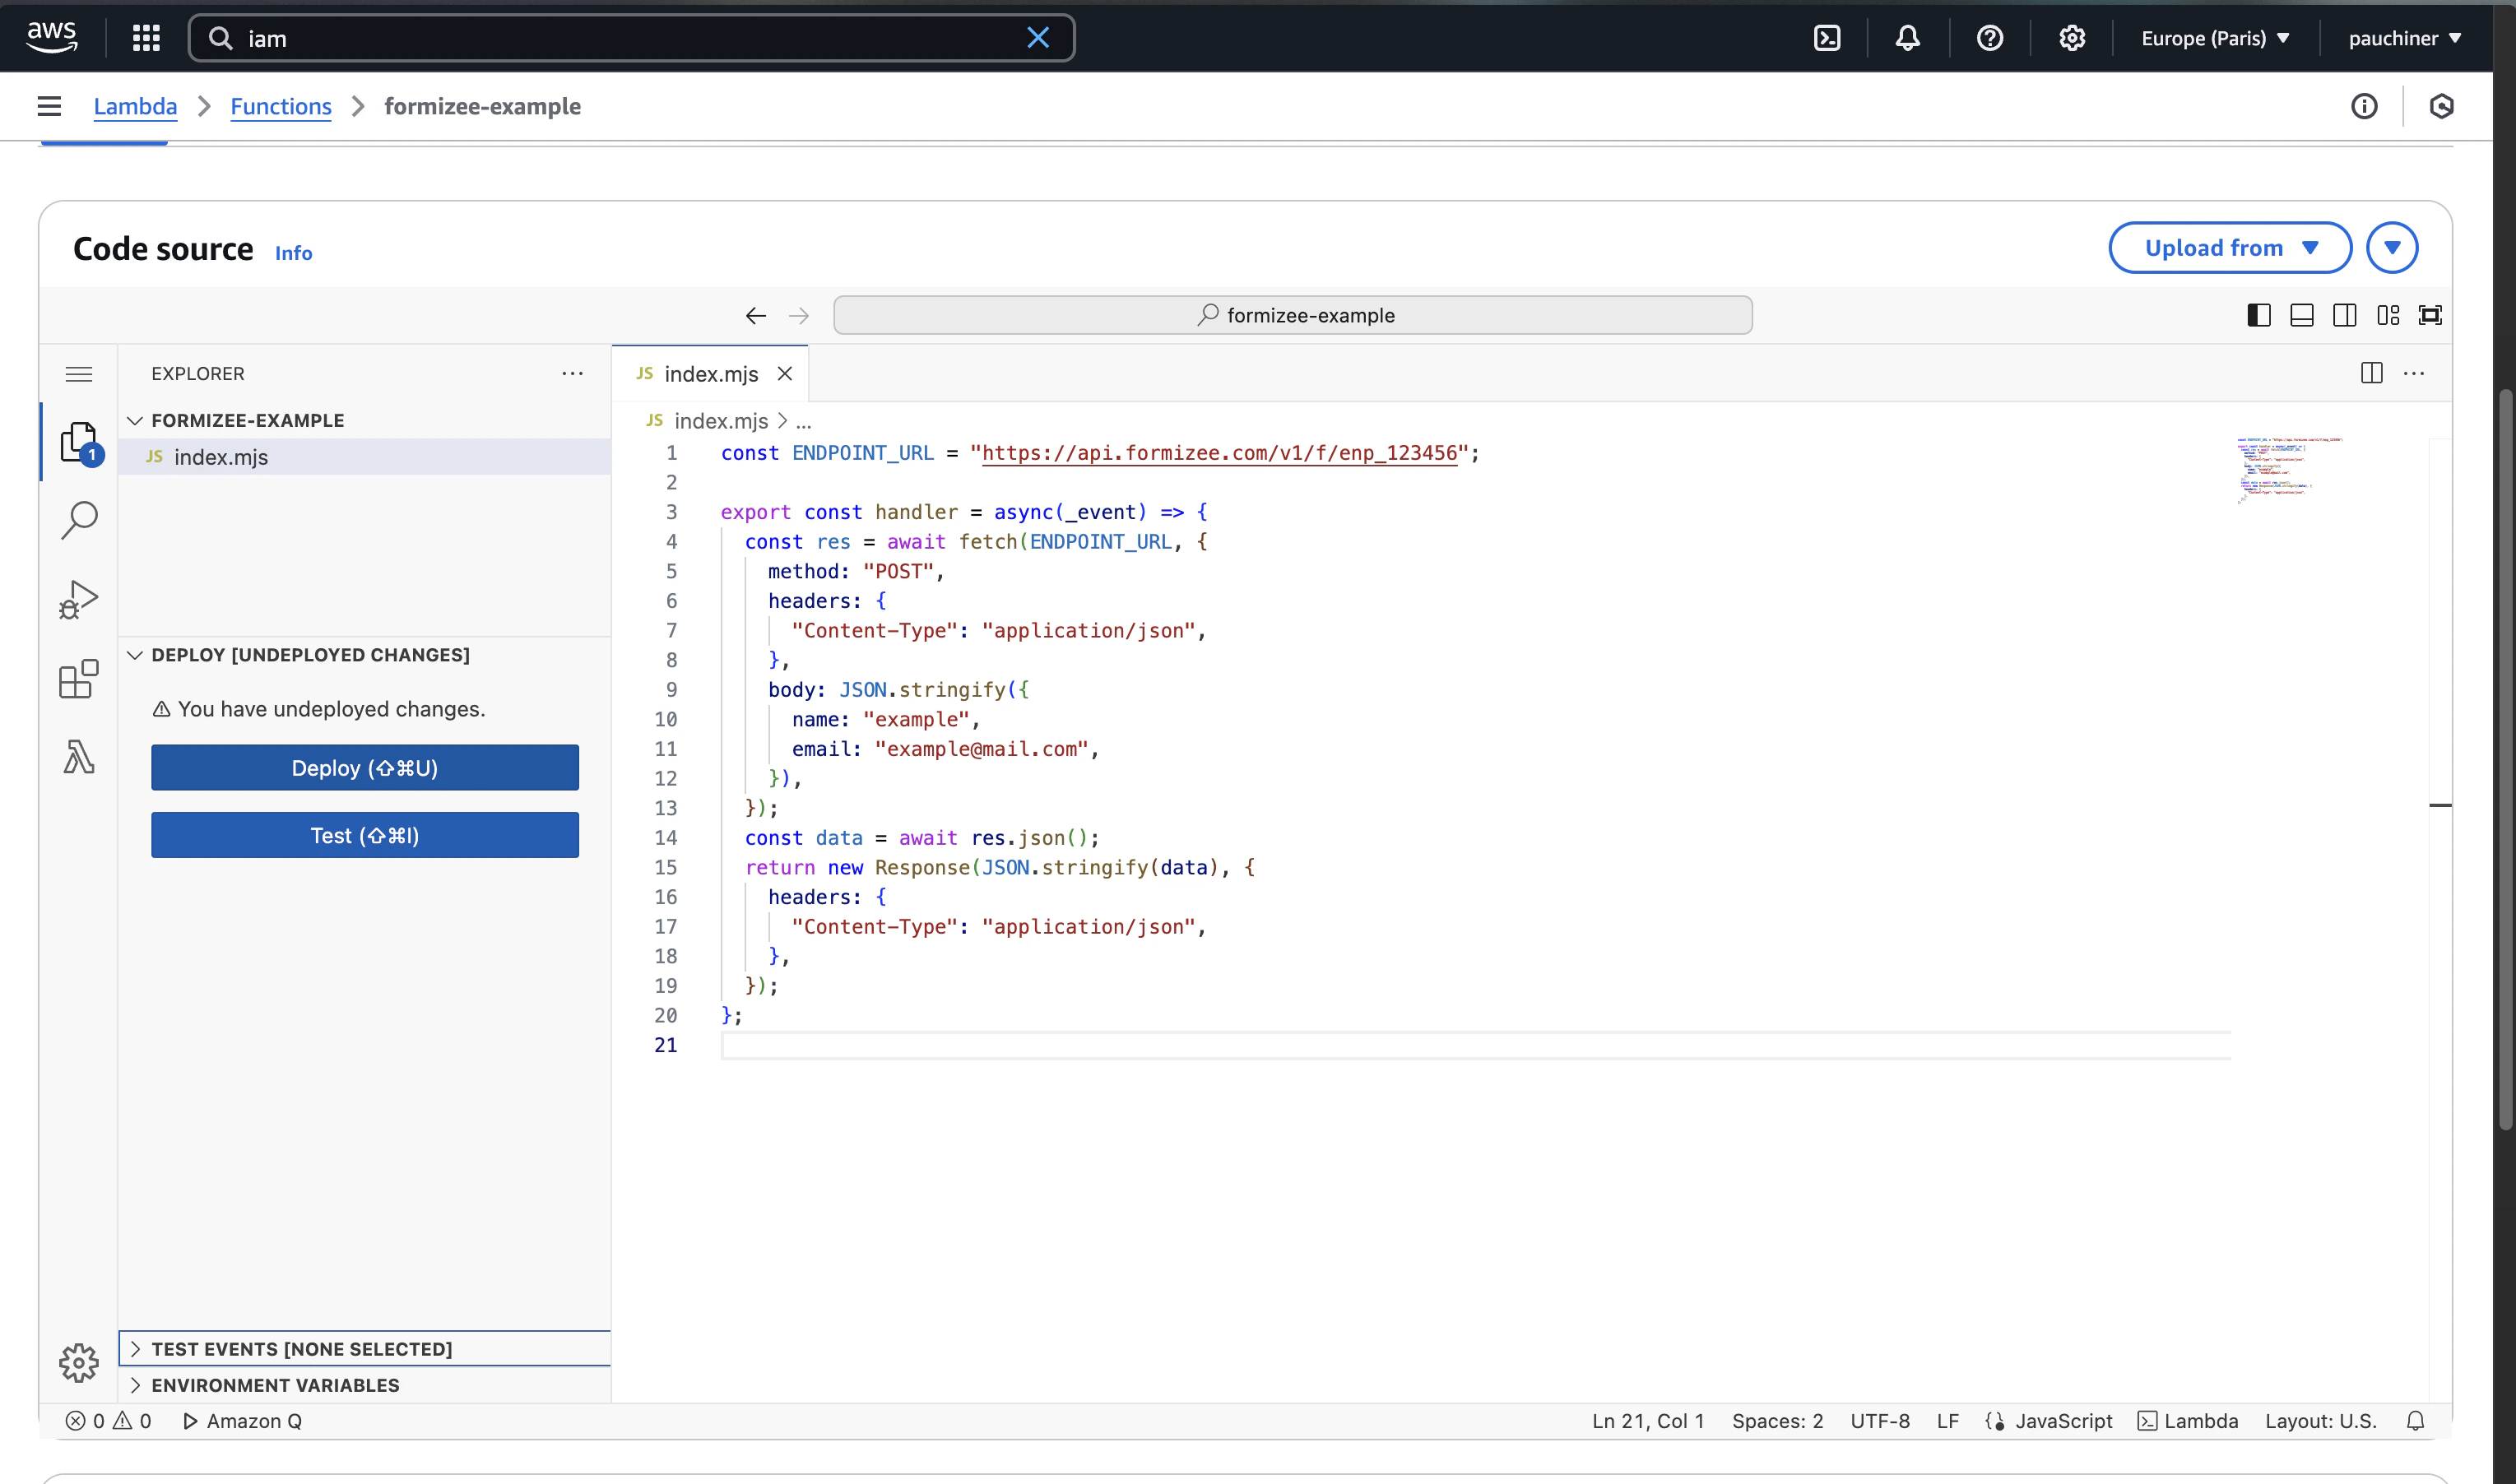Open the pauchiner account menu
Viewport: 2516px width, 1484px height.
2404,38
